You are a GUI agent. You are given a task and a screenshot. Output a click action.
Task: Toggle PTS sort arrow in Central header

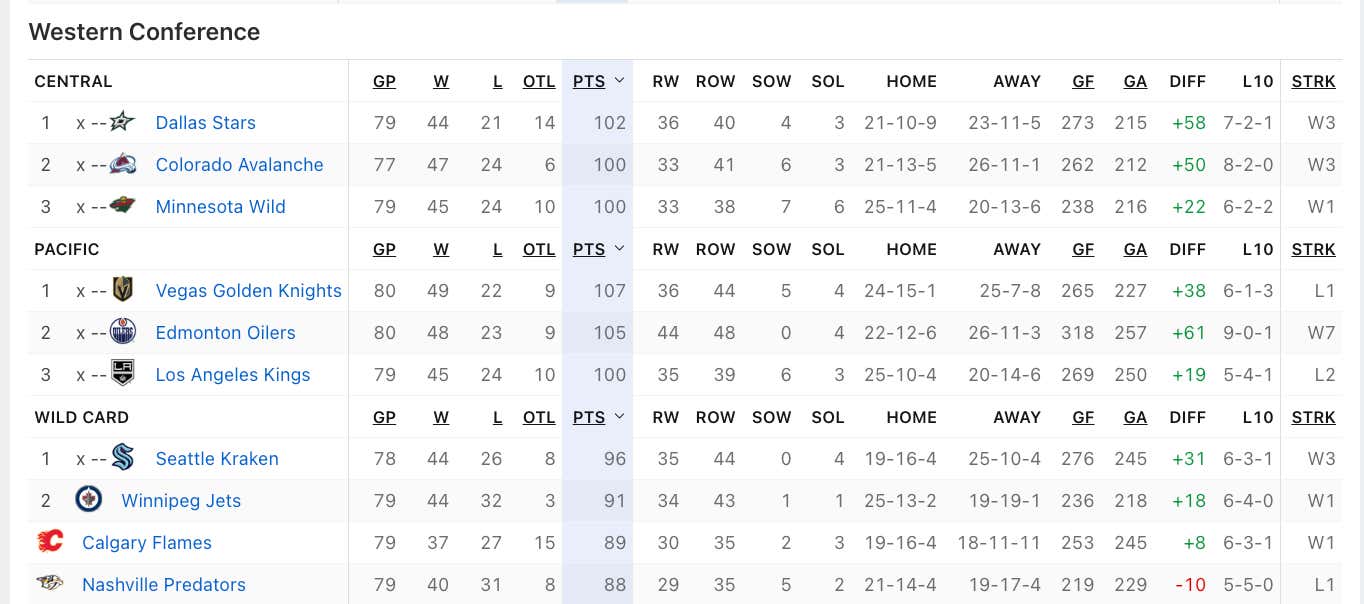click(619, 81)
